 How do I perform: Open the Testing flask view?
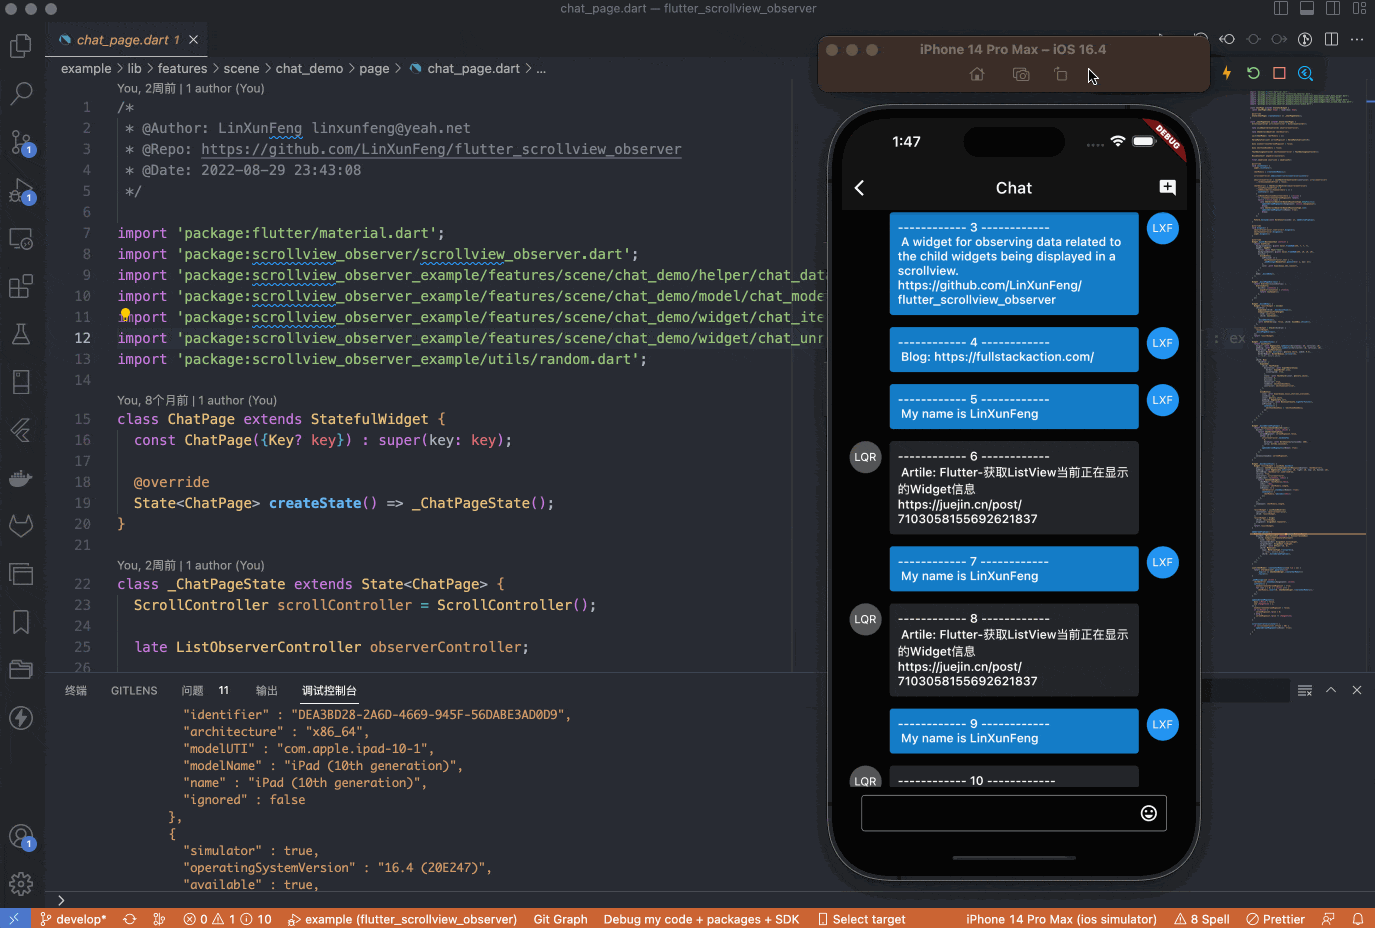click(21, 334)
